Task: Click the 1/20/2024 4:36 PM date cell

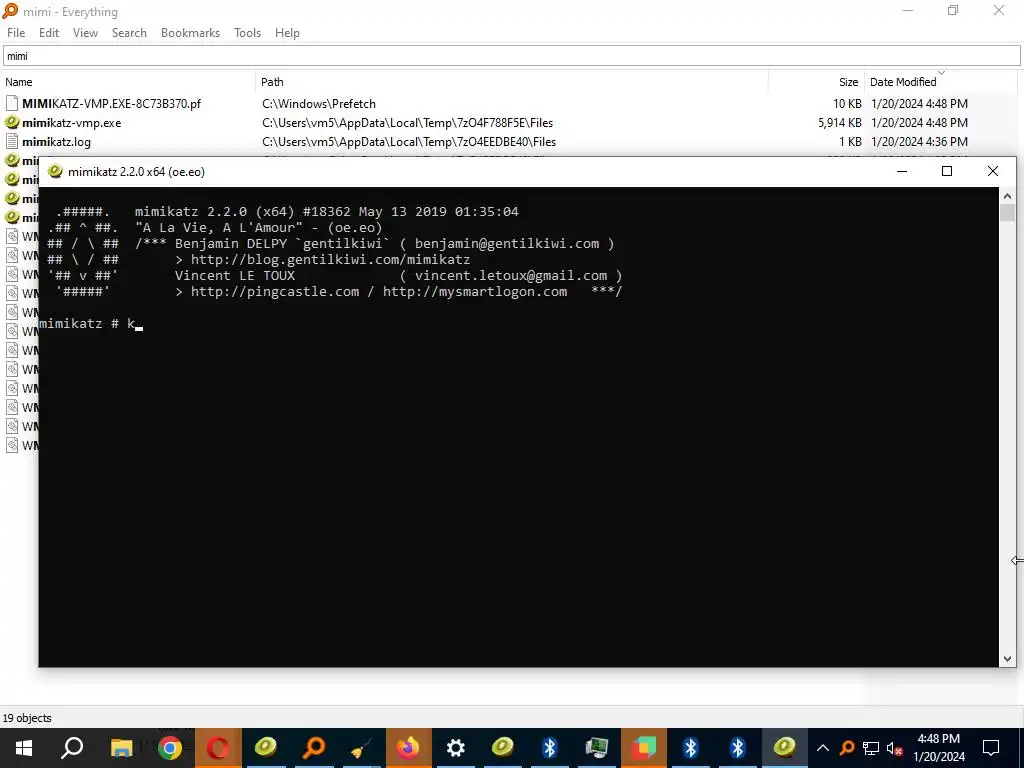Action: click(x=919, y=142)
